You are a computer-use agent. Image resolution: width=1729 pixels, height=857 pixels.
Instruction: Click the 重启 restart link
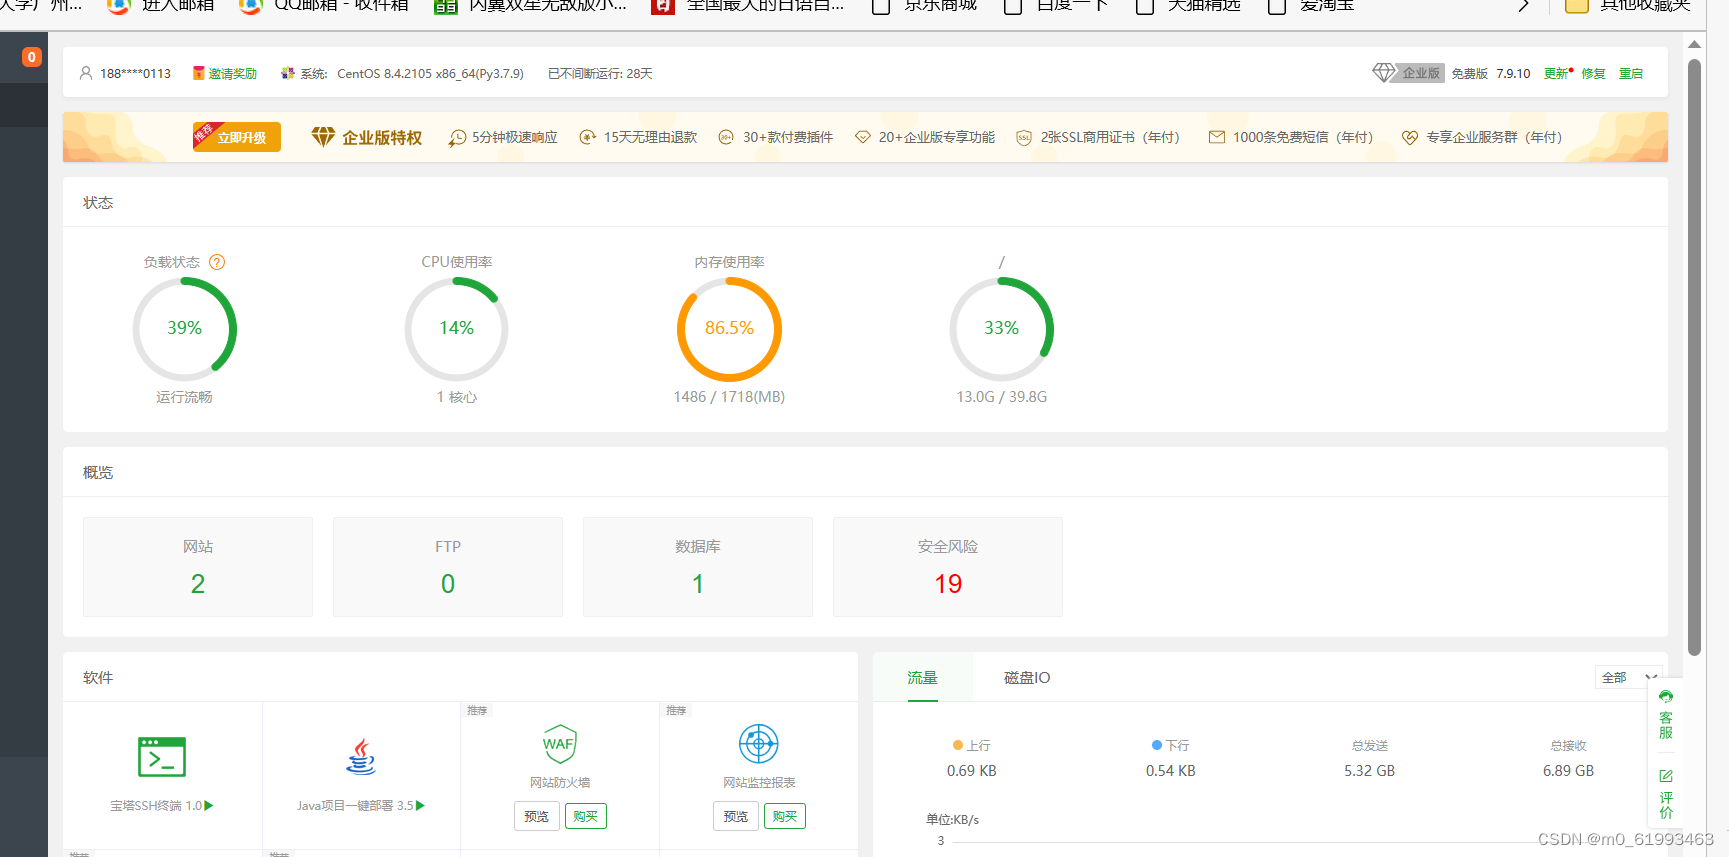(1631, 74)
